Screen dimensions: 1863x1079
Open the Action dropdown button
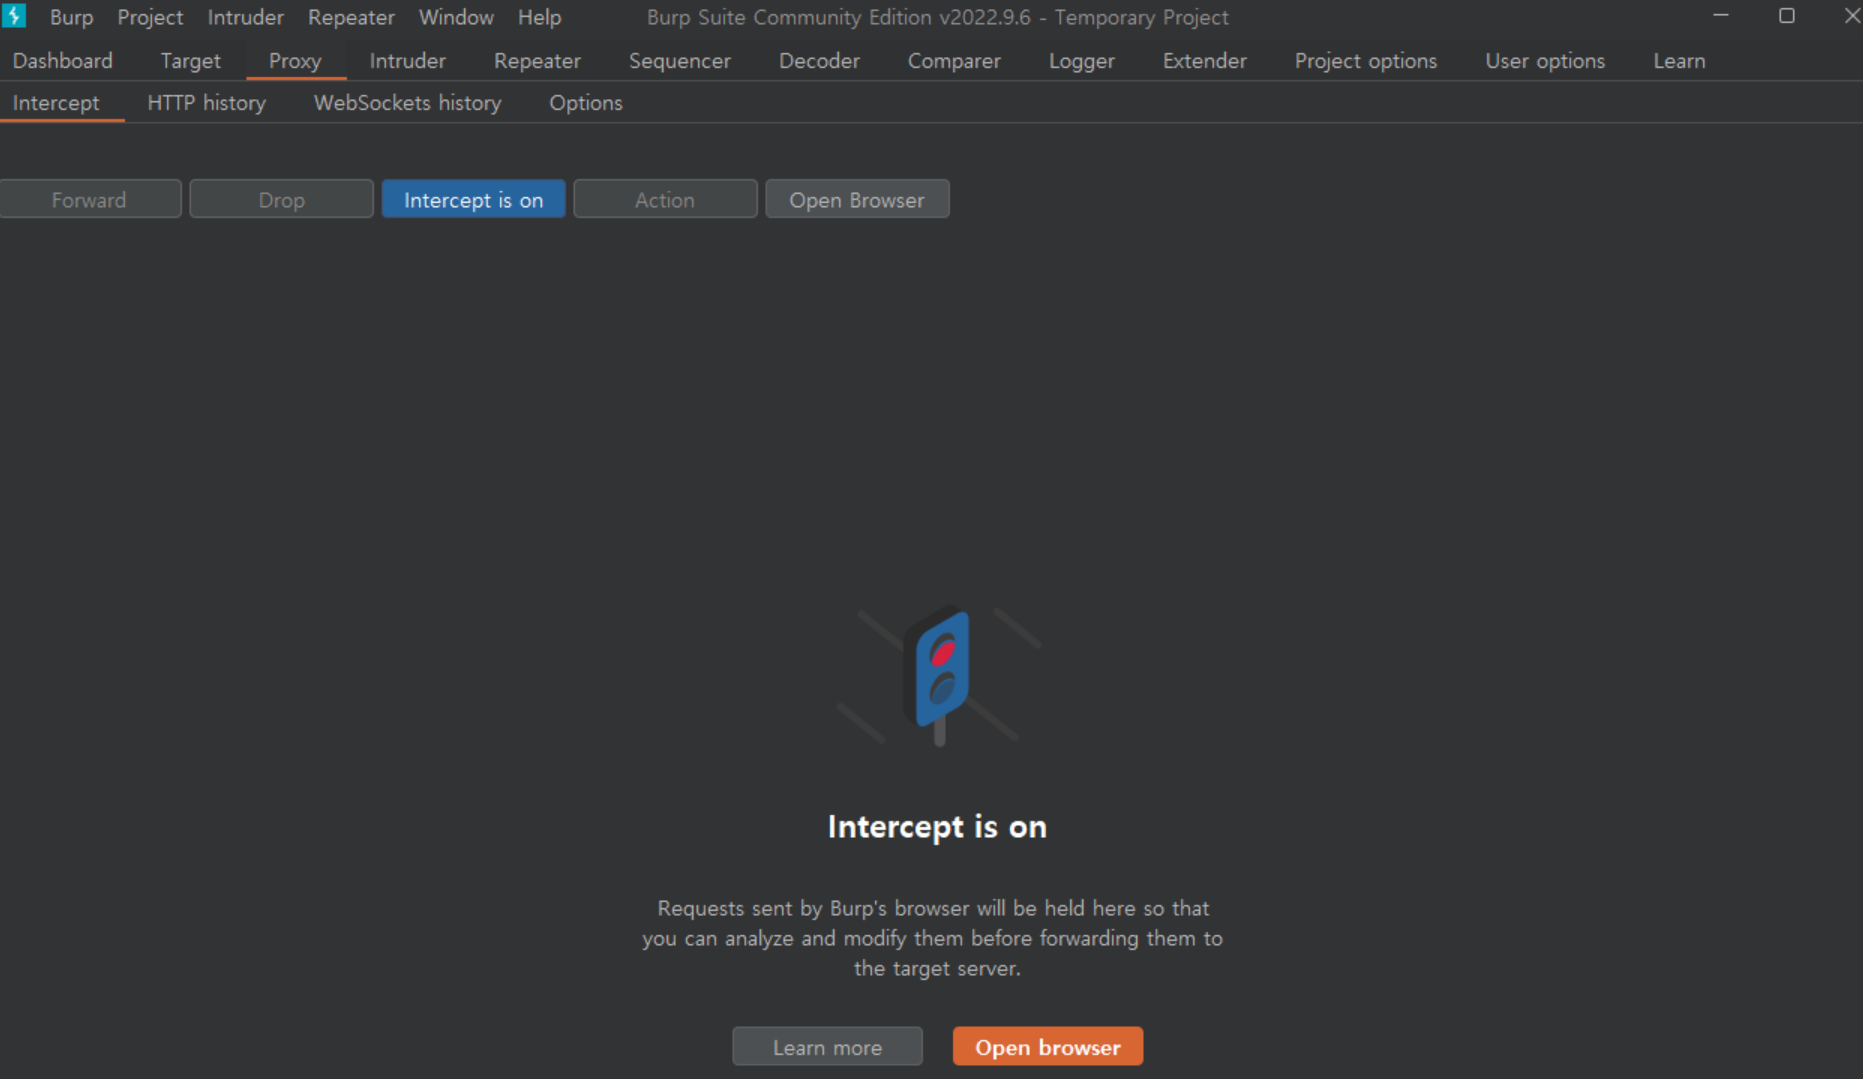[665, 199]
